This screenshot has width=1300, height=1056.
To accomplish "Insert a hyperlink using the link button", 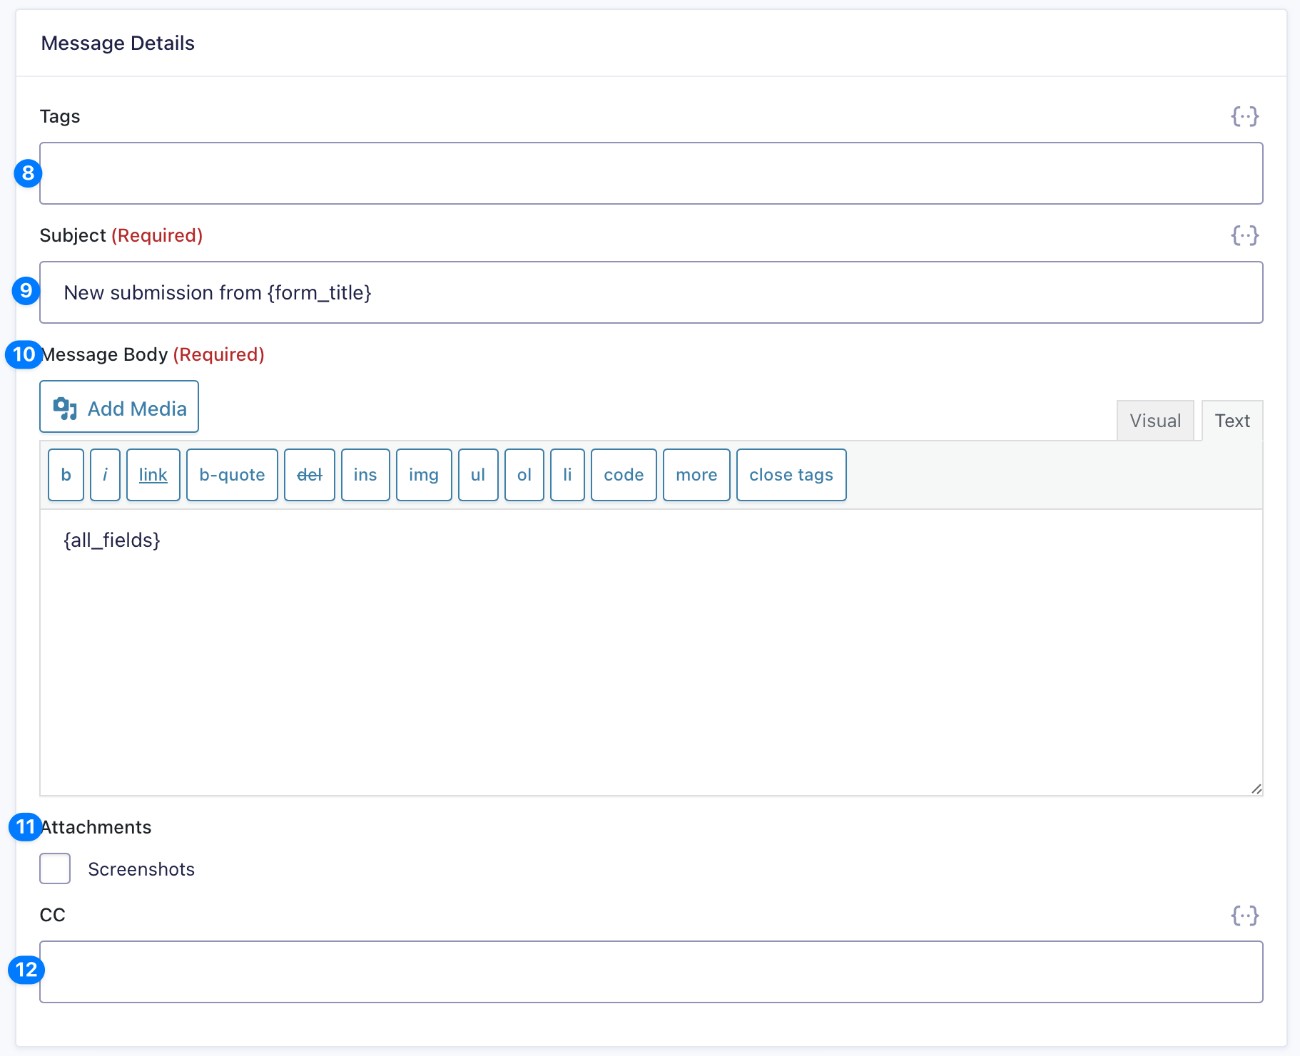I will 152,474.
